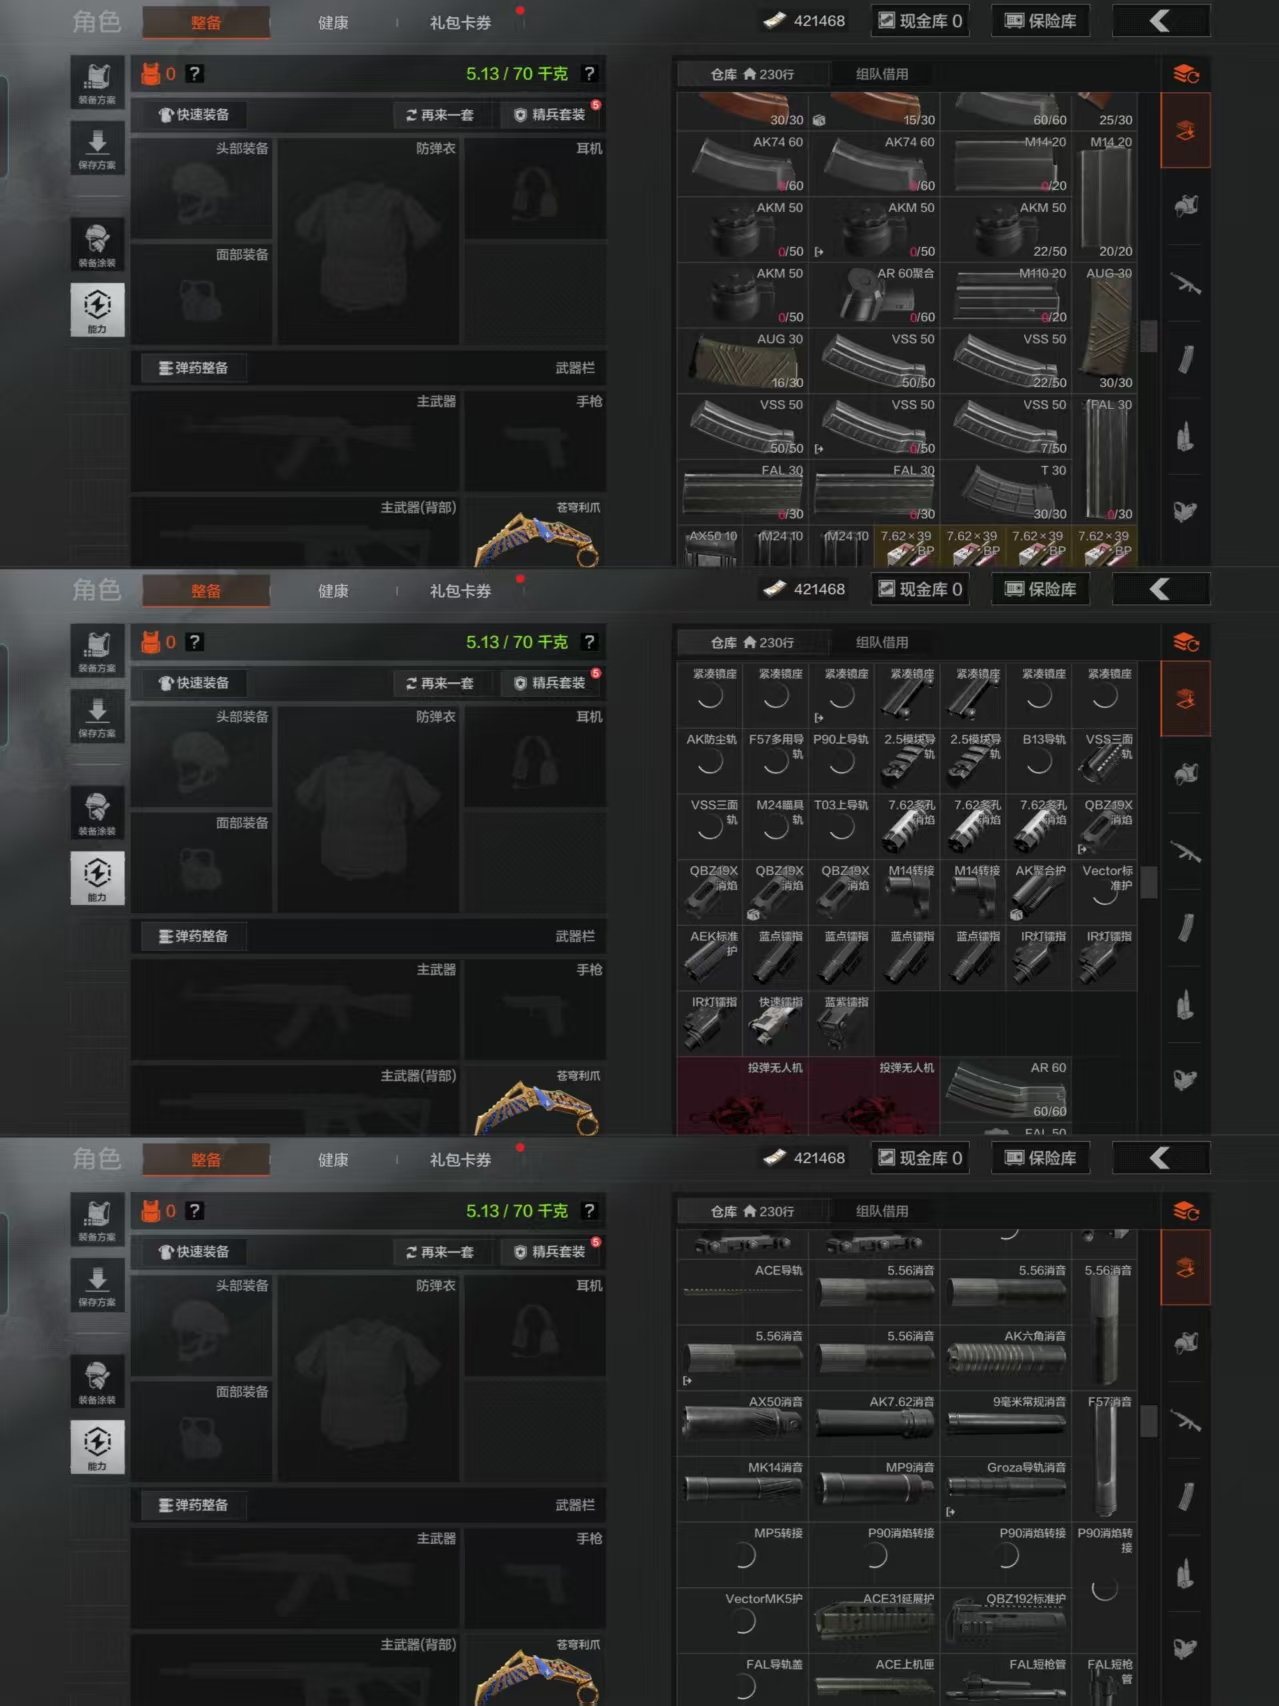Screen dimensions: 1279x1706
Task: Pick the MK14消音 suppressor
Action: (742, 1489)
